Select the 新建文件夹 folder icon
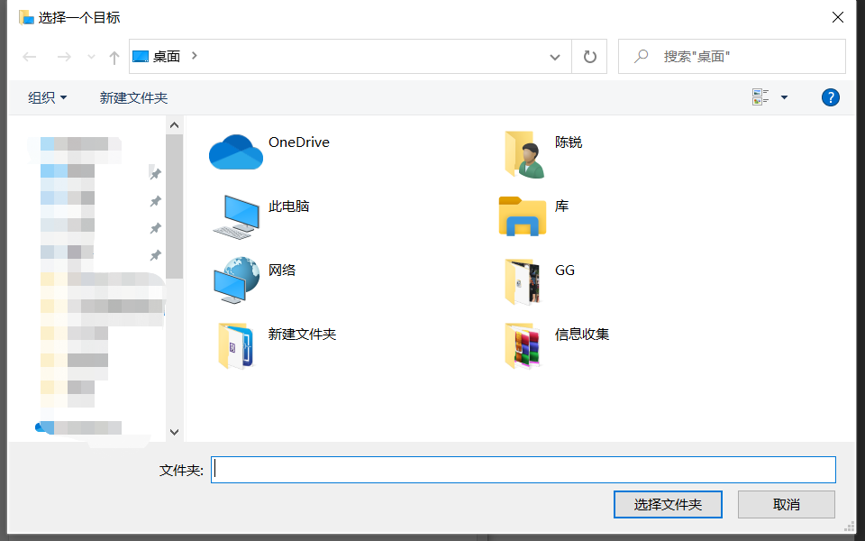 point(236,345)
